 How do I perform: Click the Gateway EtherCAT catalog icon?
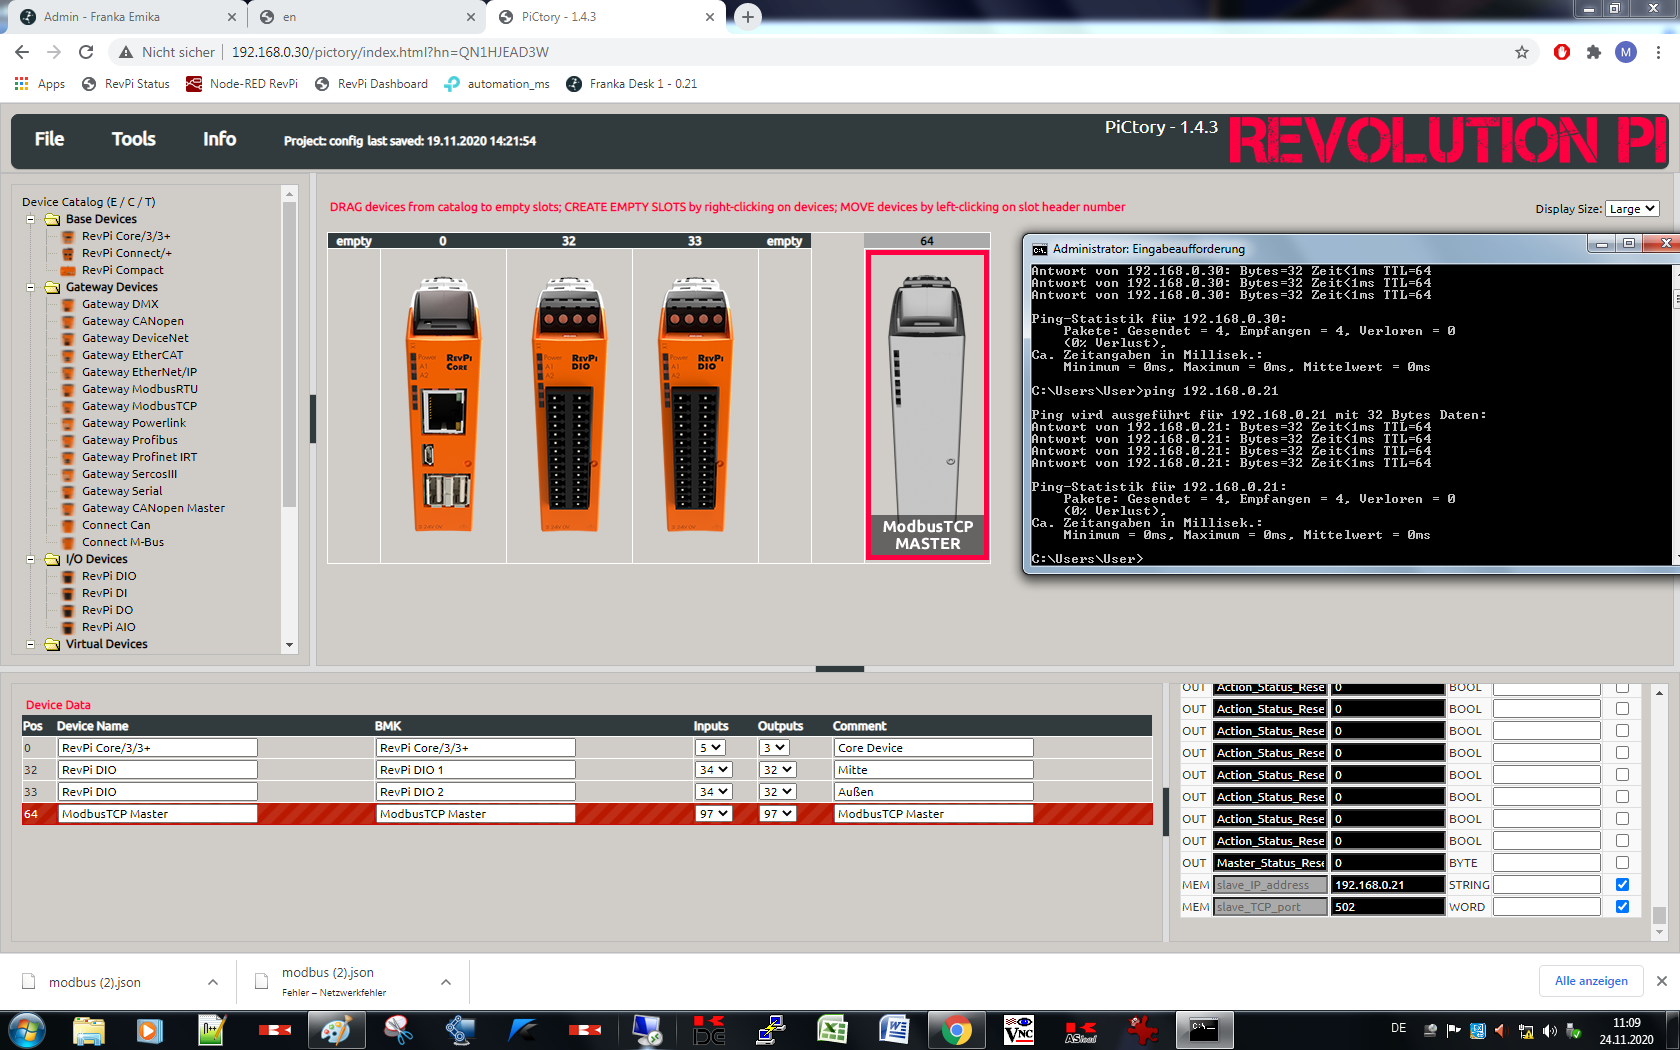[68, 355]
